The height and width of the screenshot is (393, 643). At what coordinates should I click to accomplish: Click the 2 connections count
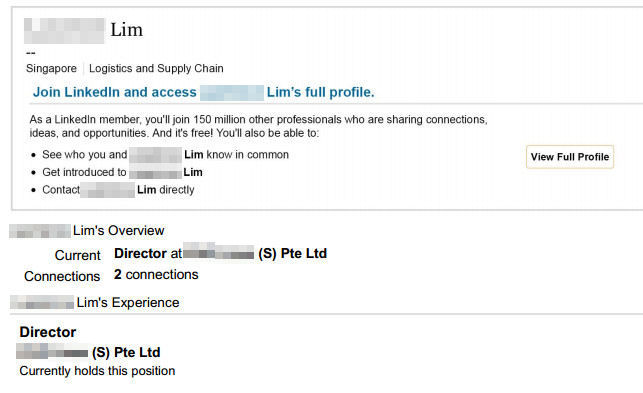coord(156,274)
